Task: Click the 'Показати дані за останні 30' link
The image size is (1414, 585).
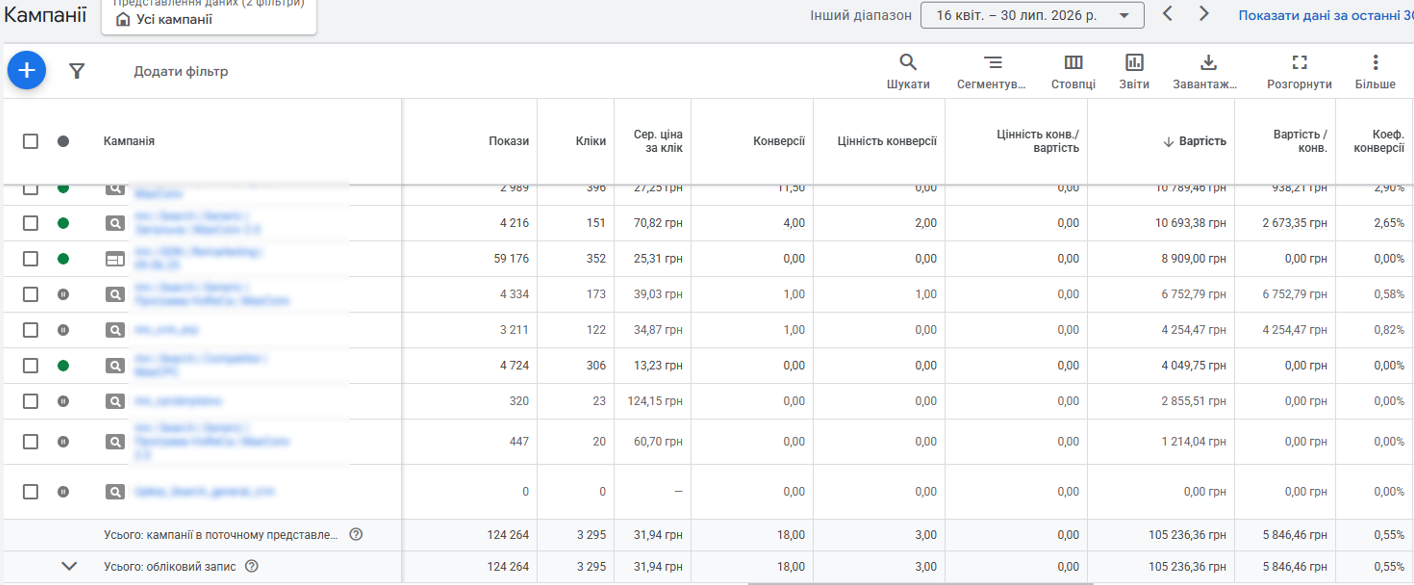Action: (1325, 15)
